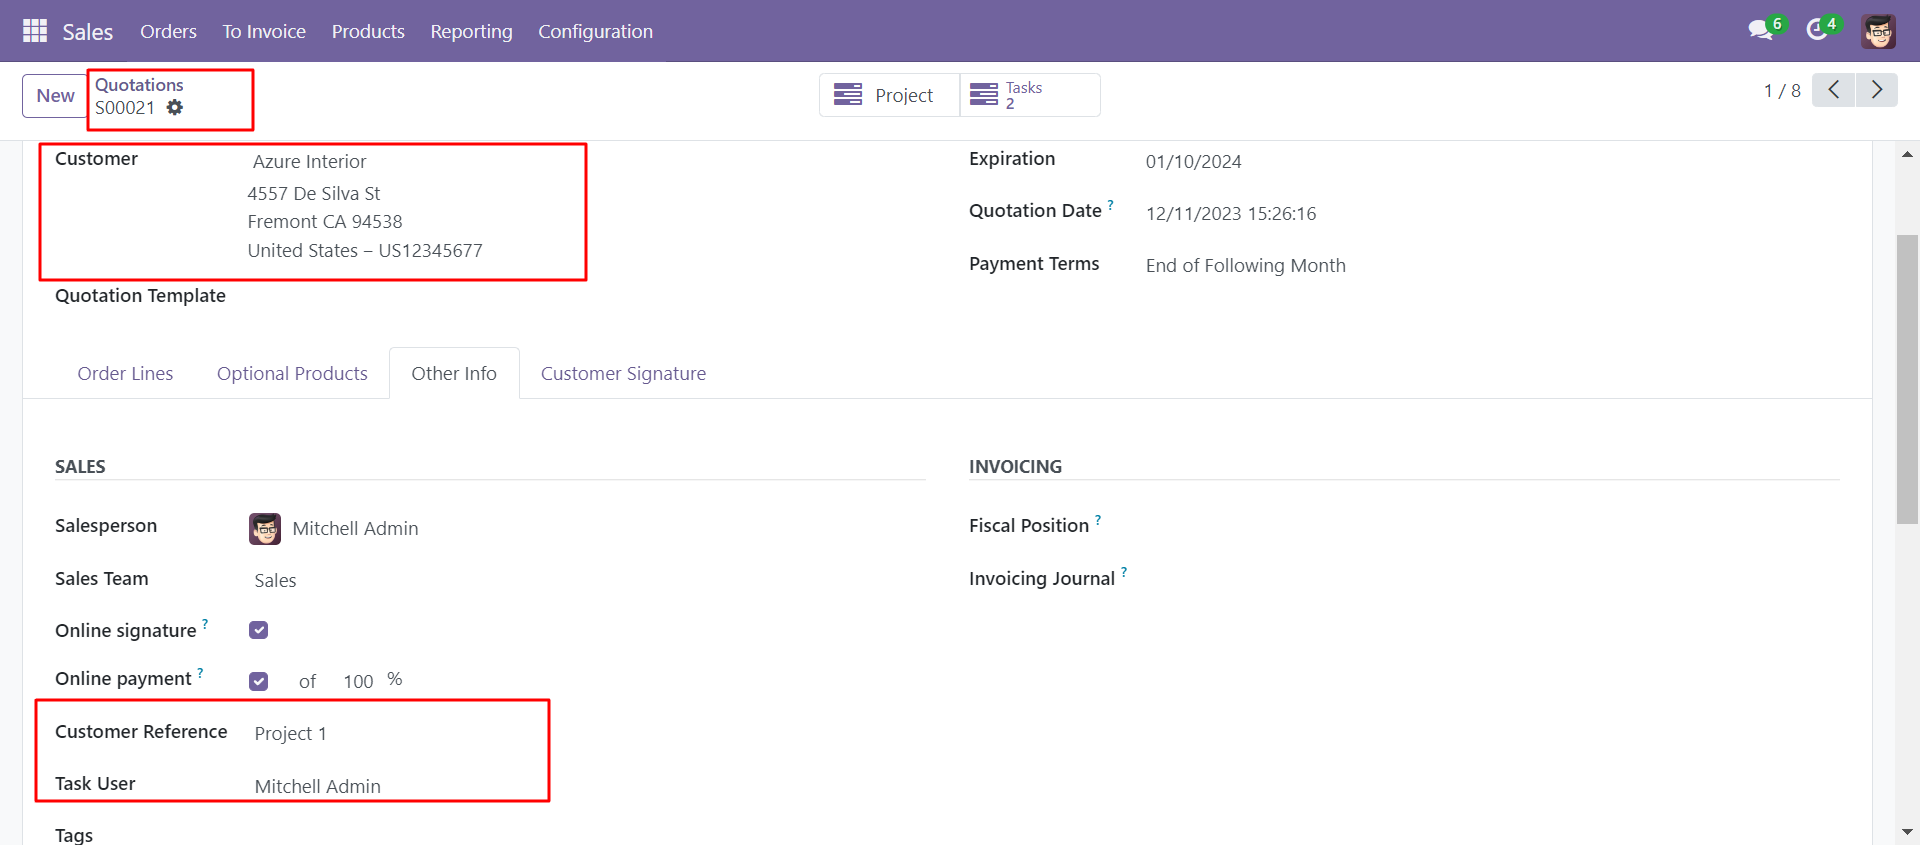Image resolution: width=1920 pixels, height=845 pixels.
Task: Switch to the Optional Products tab
Action: coord(292,373)
